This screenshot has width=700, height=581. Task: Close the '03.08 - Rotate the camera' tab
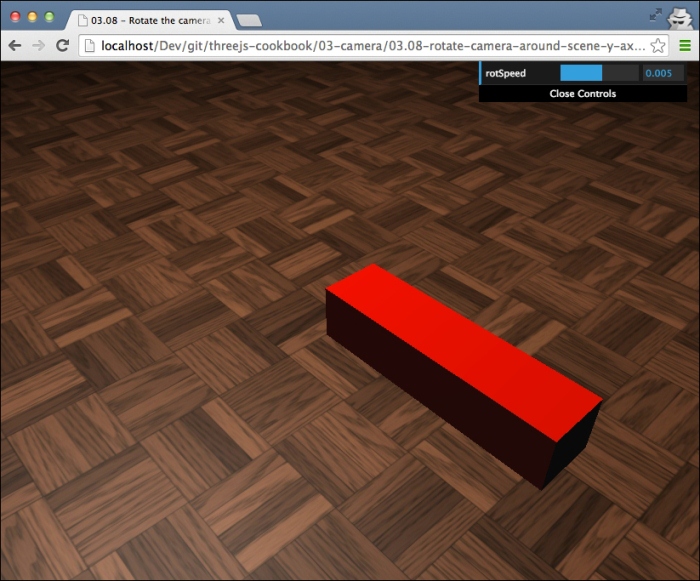(221, 21)
